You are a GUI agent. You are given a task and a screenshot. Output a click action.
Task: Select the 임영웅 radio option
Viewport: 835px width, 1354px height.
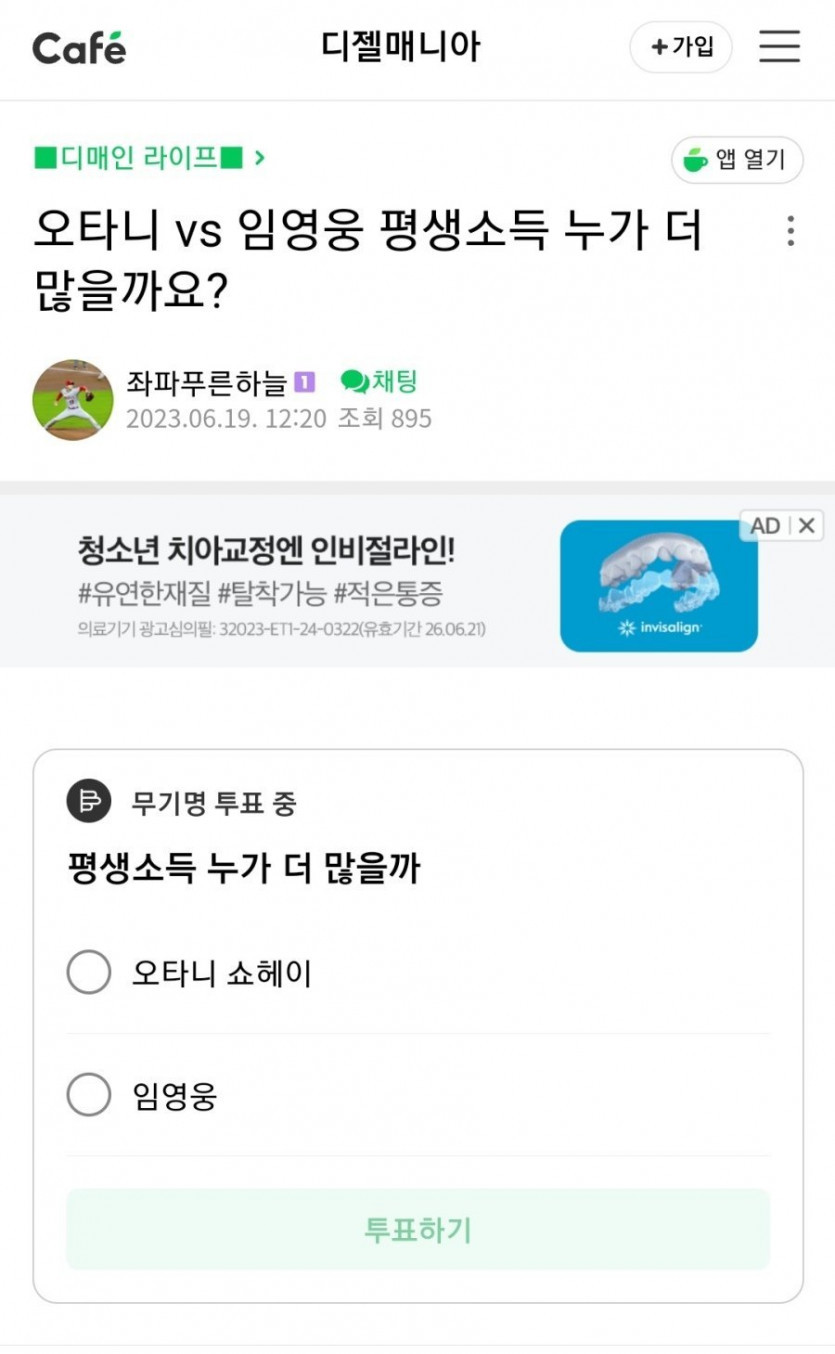[89, 1095]
